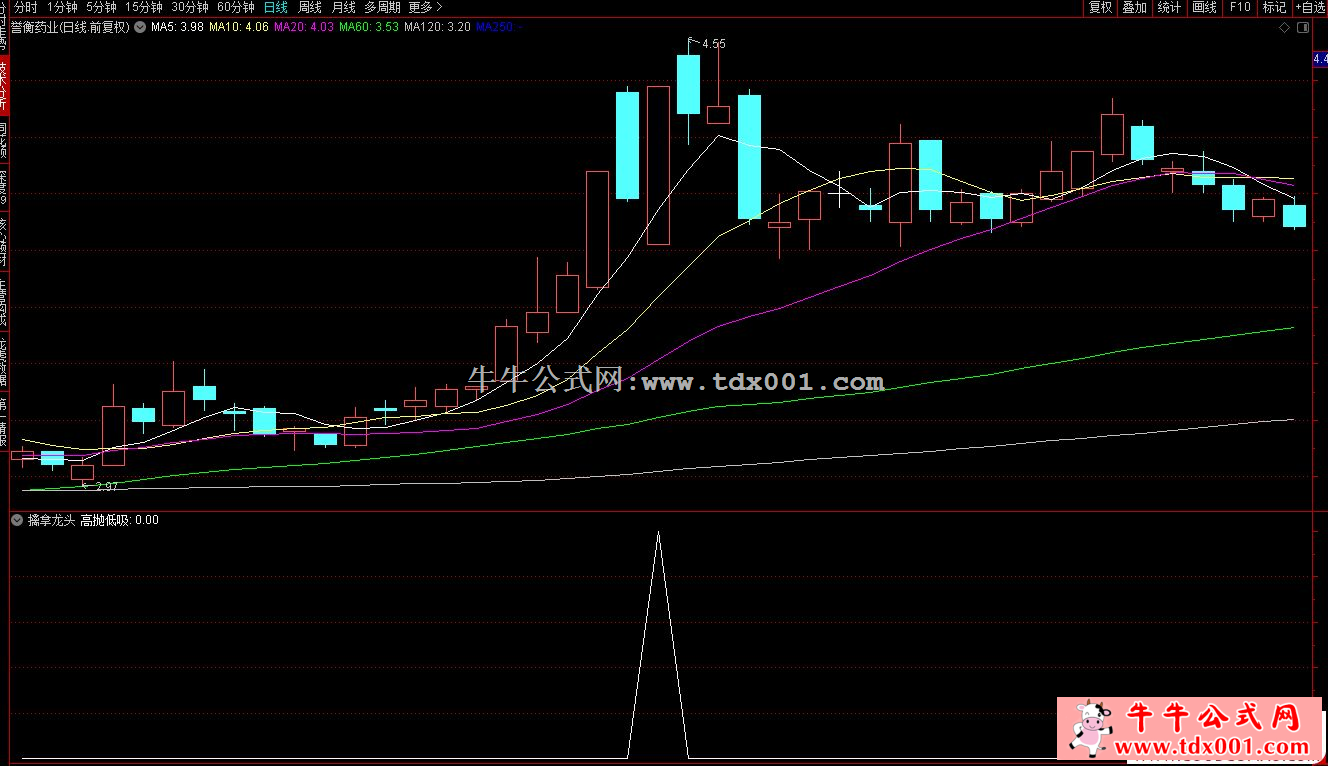Click the MA10: 4.06 label

click(239, 27)
